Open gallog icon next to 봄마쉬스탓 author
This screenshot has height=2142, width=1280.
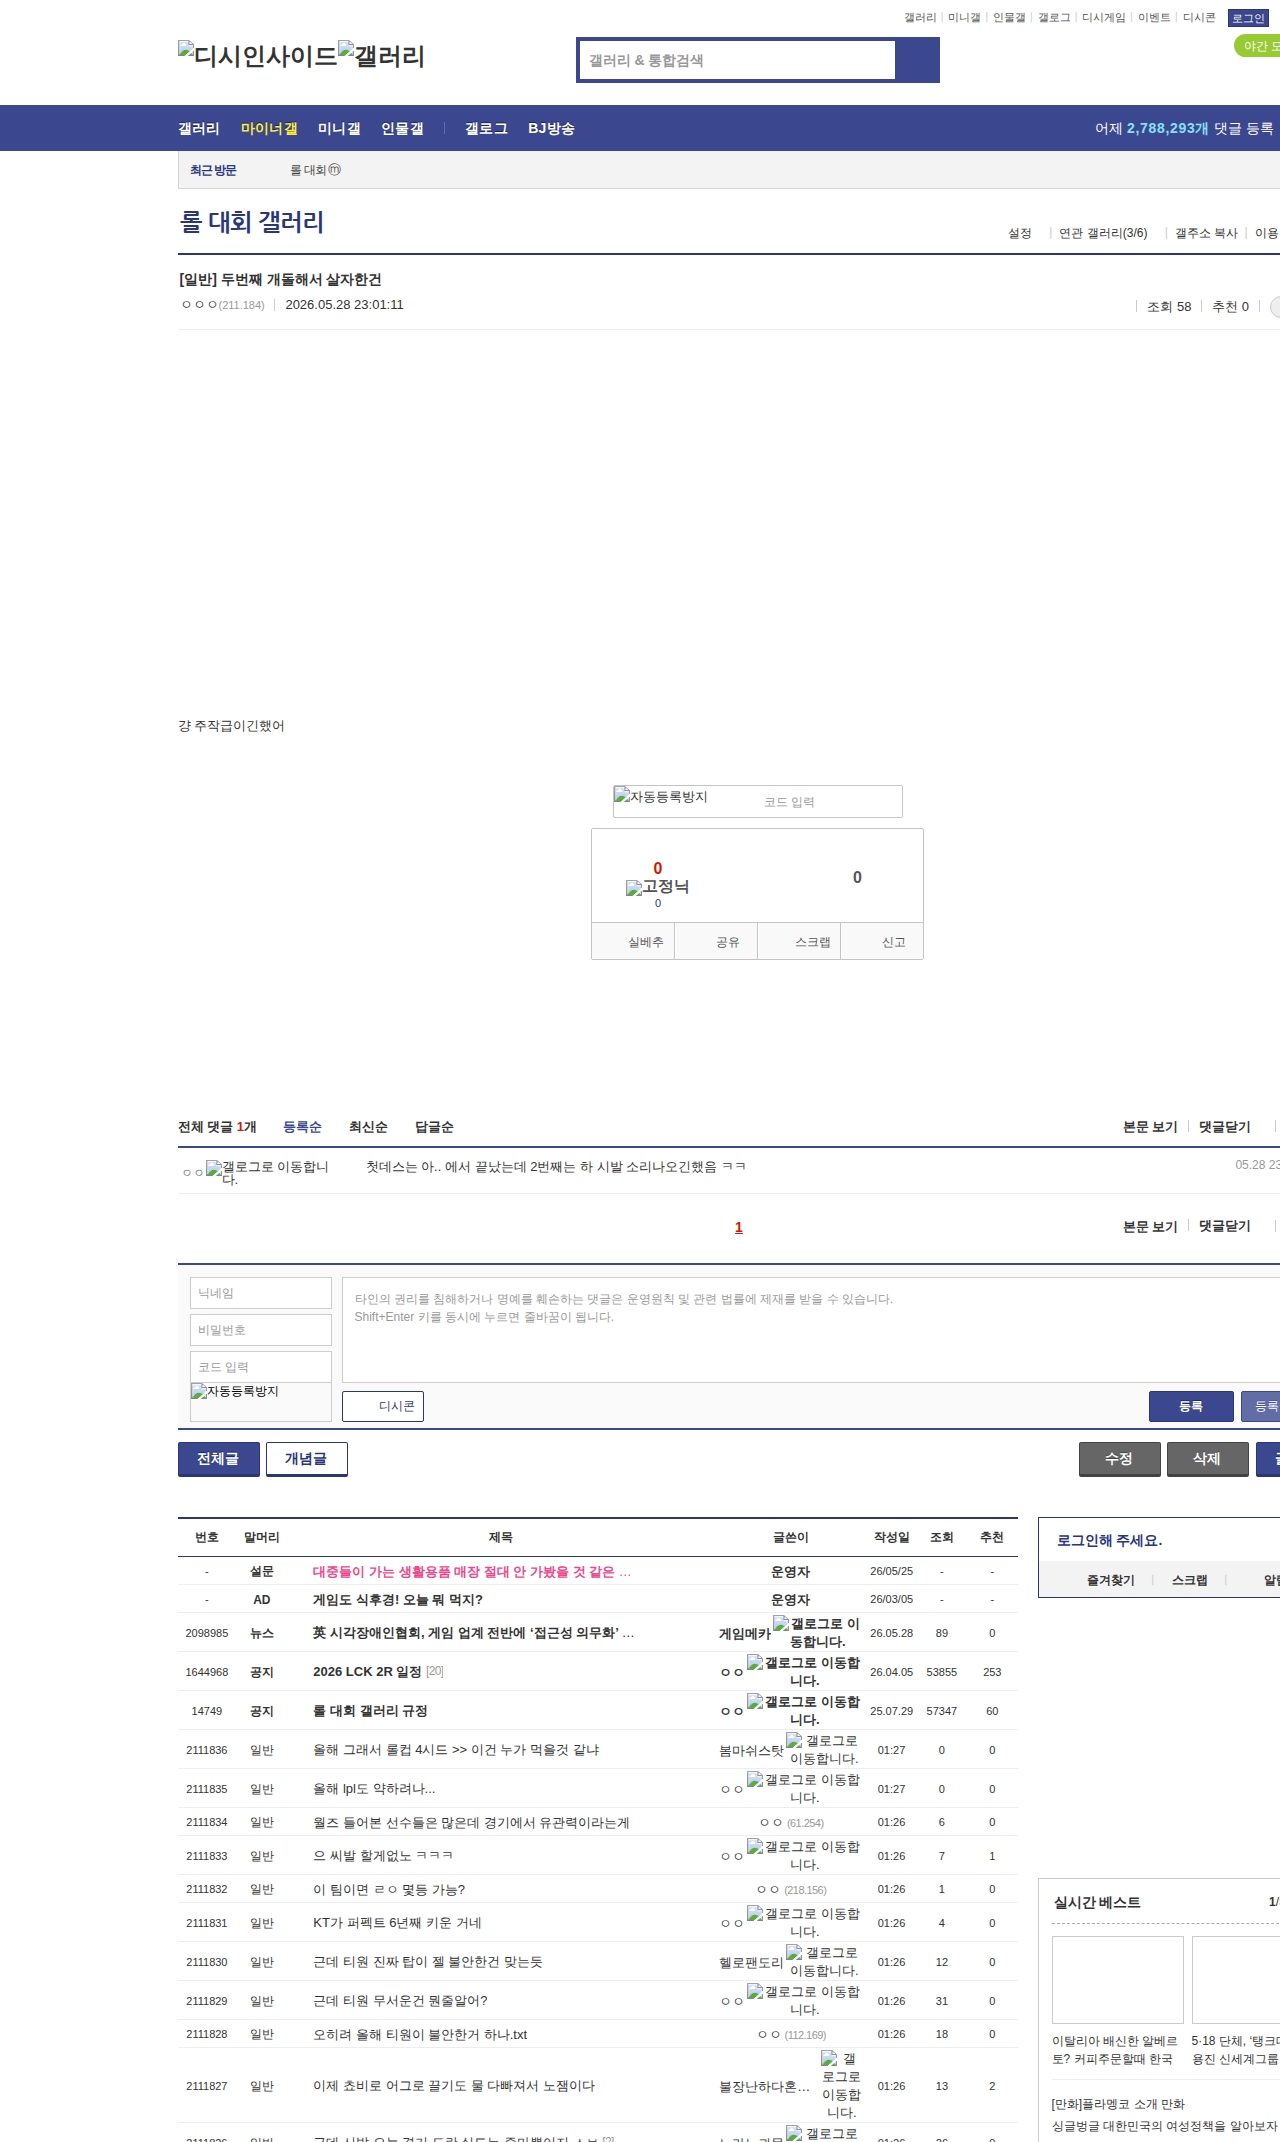(x=823, y=1749)
